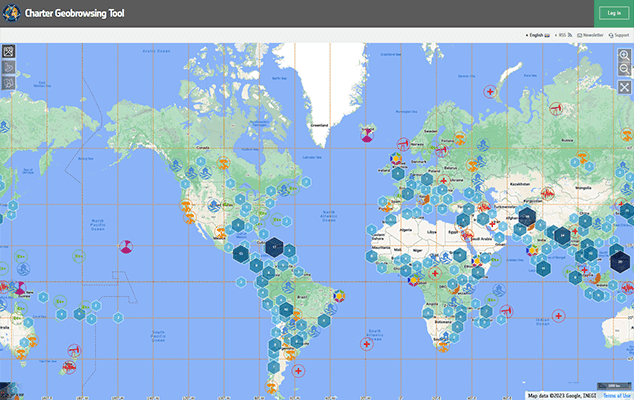
Task: Click the red cross marker near Novaya Zemlya
Action: tap(490, 92)
